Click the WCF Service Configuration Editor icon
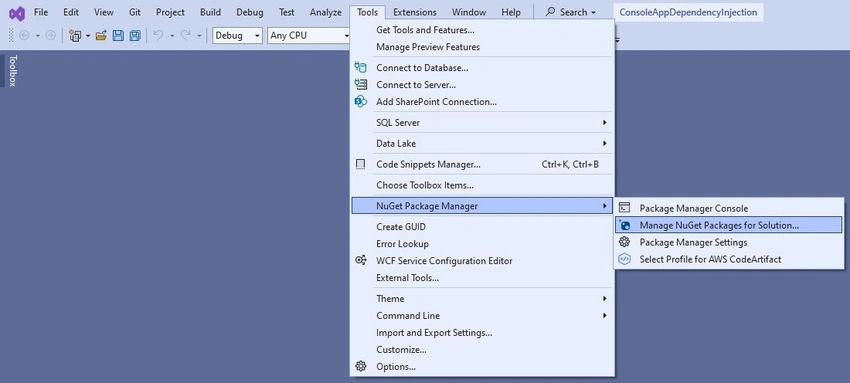This screenshot has width=850, height=383. pos(360,261)
